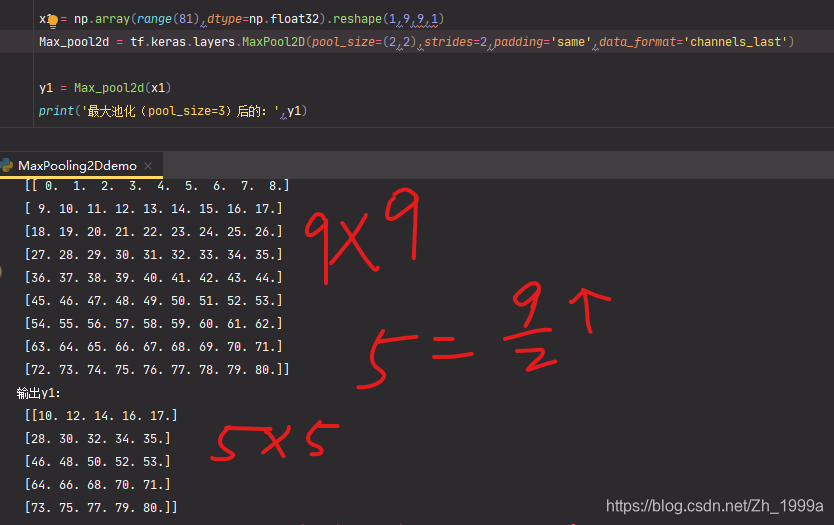Place the cursor on the tf.keras.layers.MaxPool2D line

coord(416,41)
